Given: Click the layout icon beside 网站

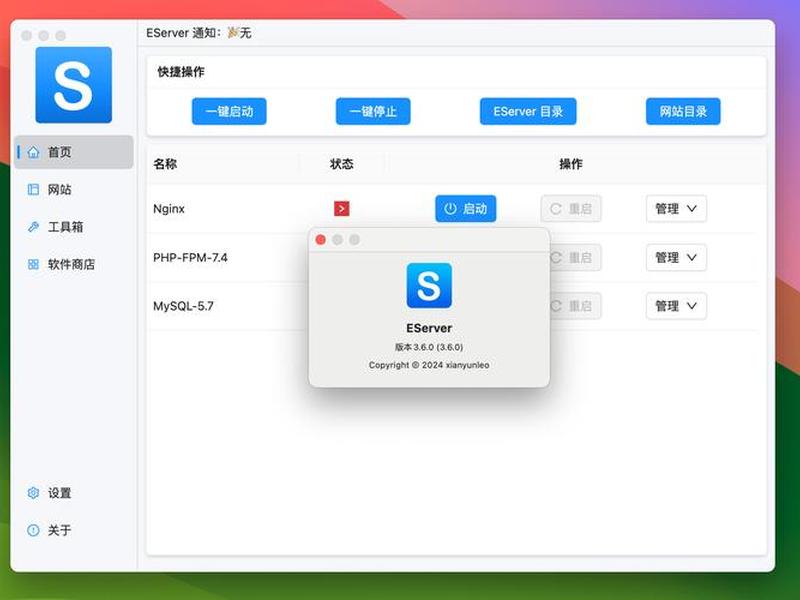Looking at the screenshot, I should 33,189.
